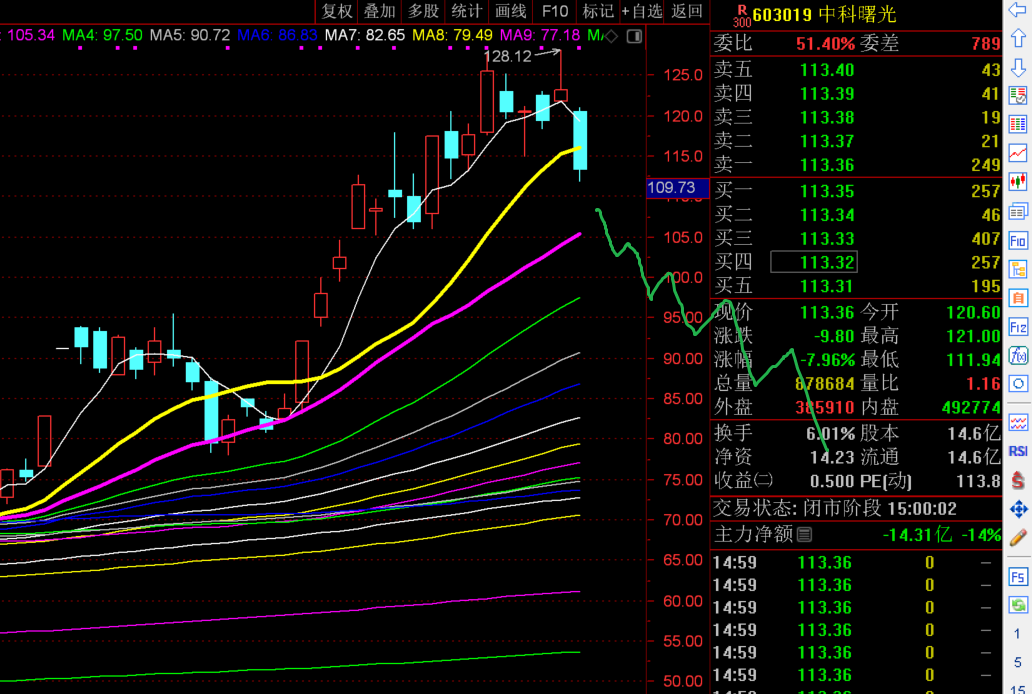Click the 总量 878684 value

coord(825,384)
